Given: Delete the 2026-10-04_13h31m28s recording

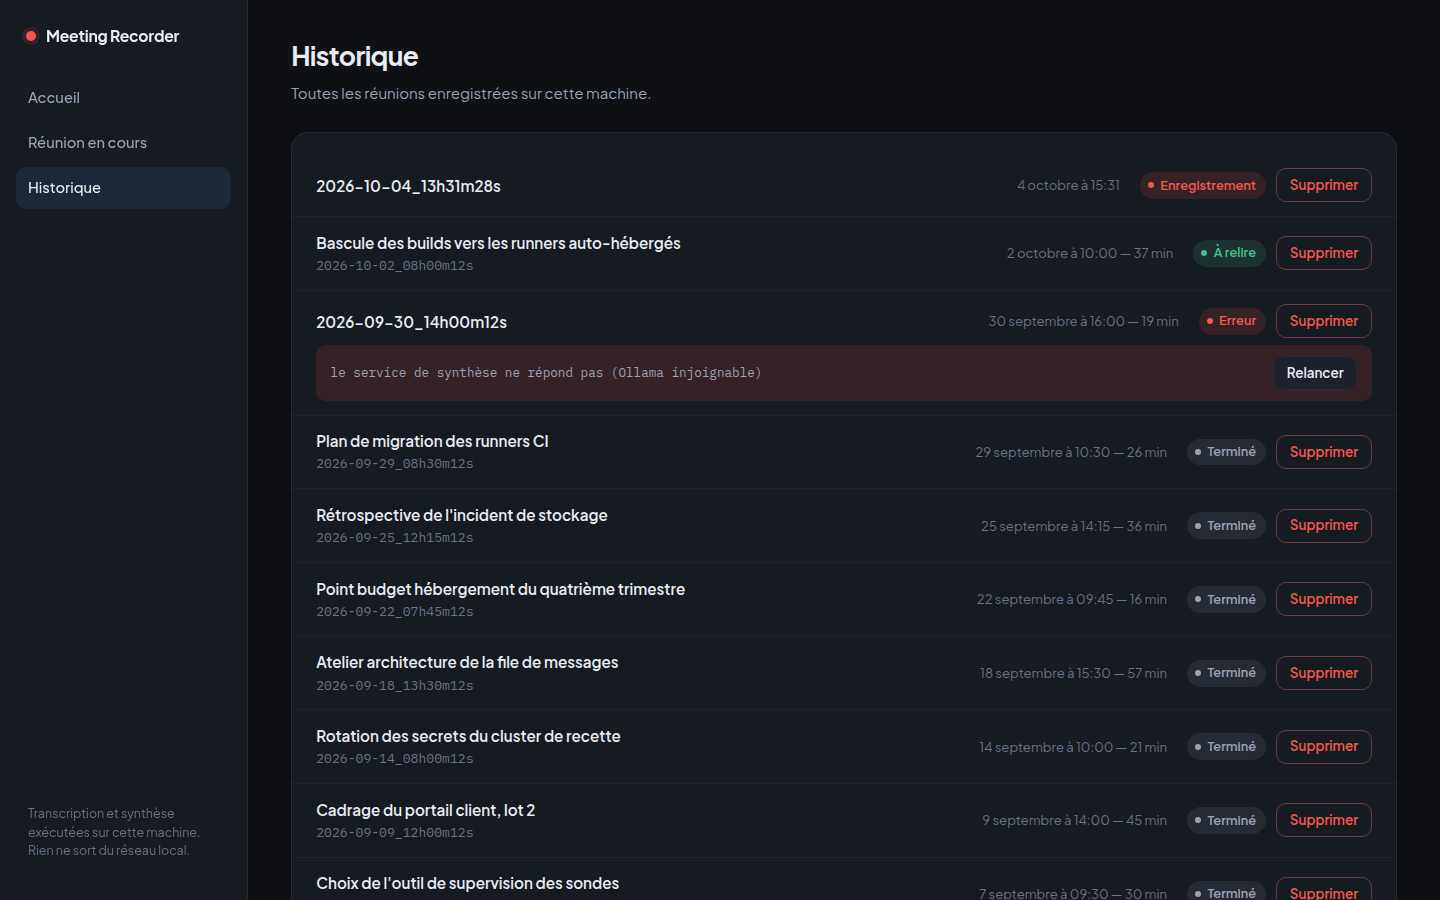Looking at the screenshot, I should click(1323, 185).
